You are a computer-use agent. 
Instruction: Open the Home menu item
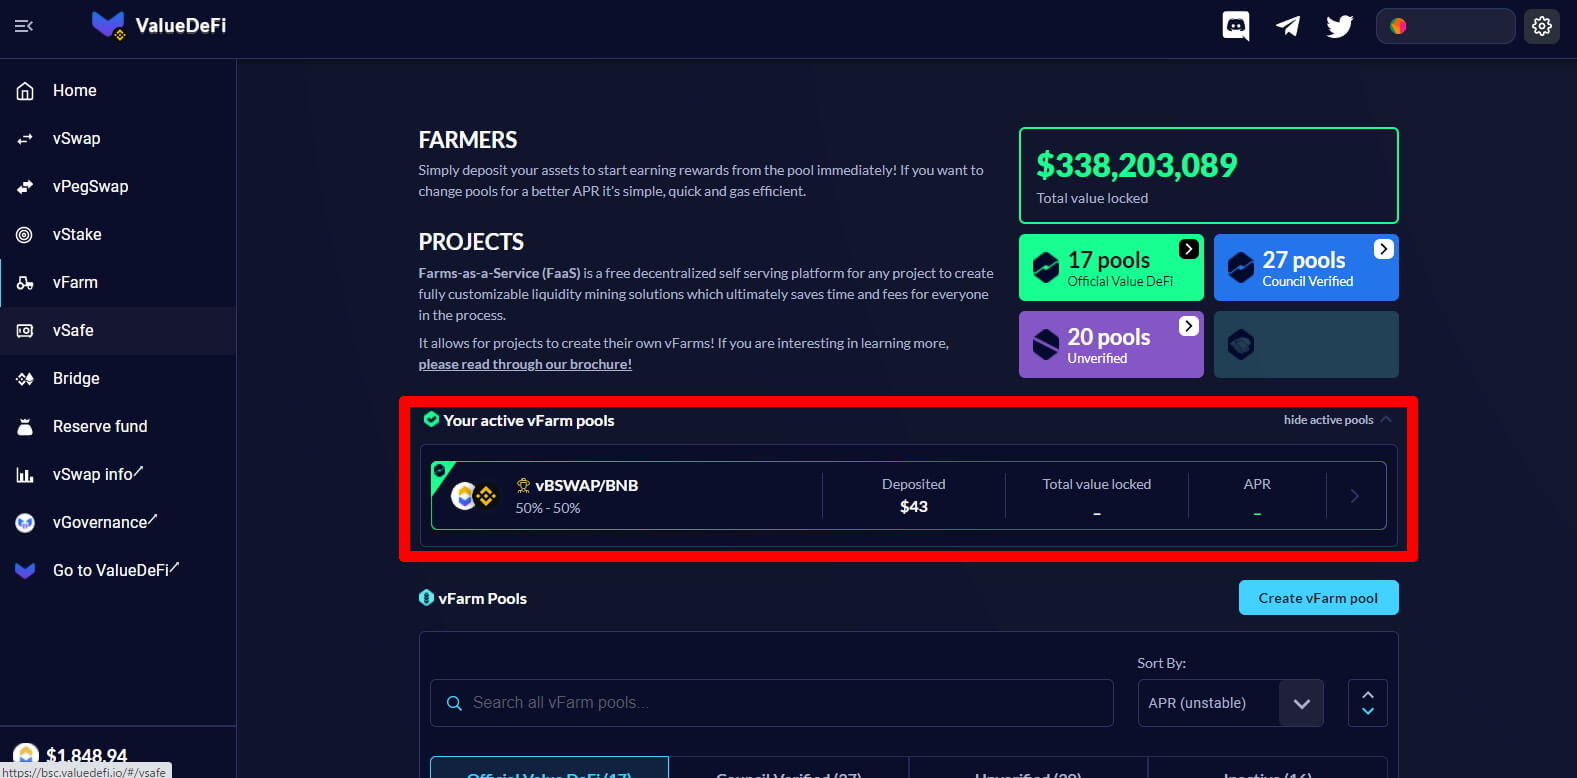pyautogui.click(x=118, y=91)
